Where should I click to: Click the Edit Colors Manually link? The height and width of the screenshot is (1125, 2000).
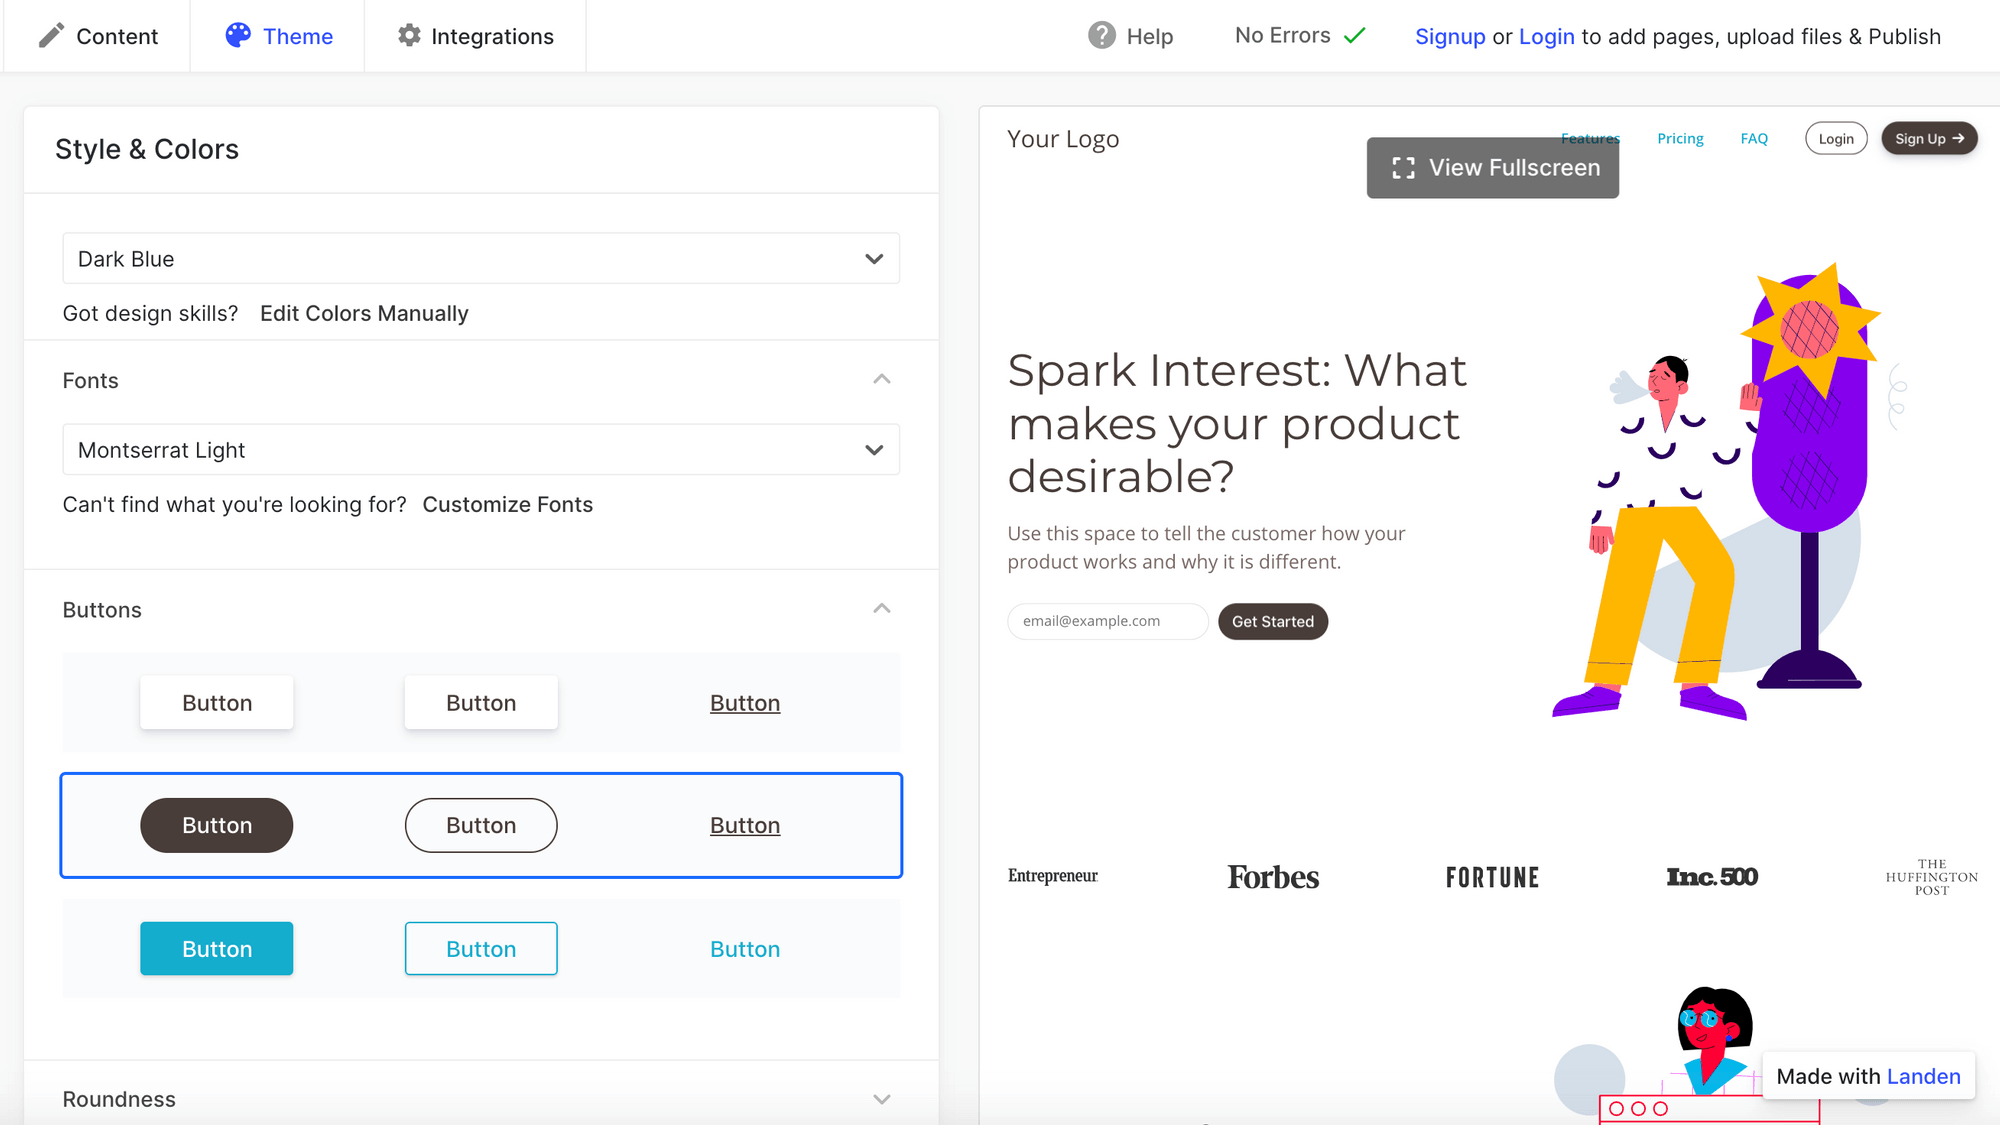coord(364,313)
